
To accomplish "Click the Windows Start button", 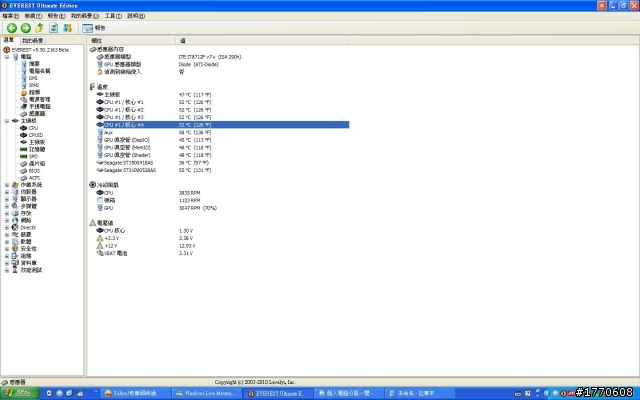I will pos(19,393).
